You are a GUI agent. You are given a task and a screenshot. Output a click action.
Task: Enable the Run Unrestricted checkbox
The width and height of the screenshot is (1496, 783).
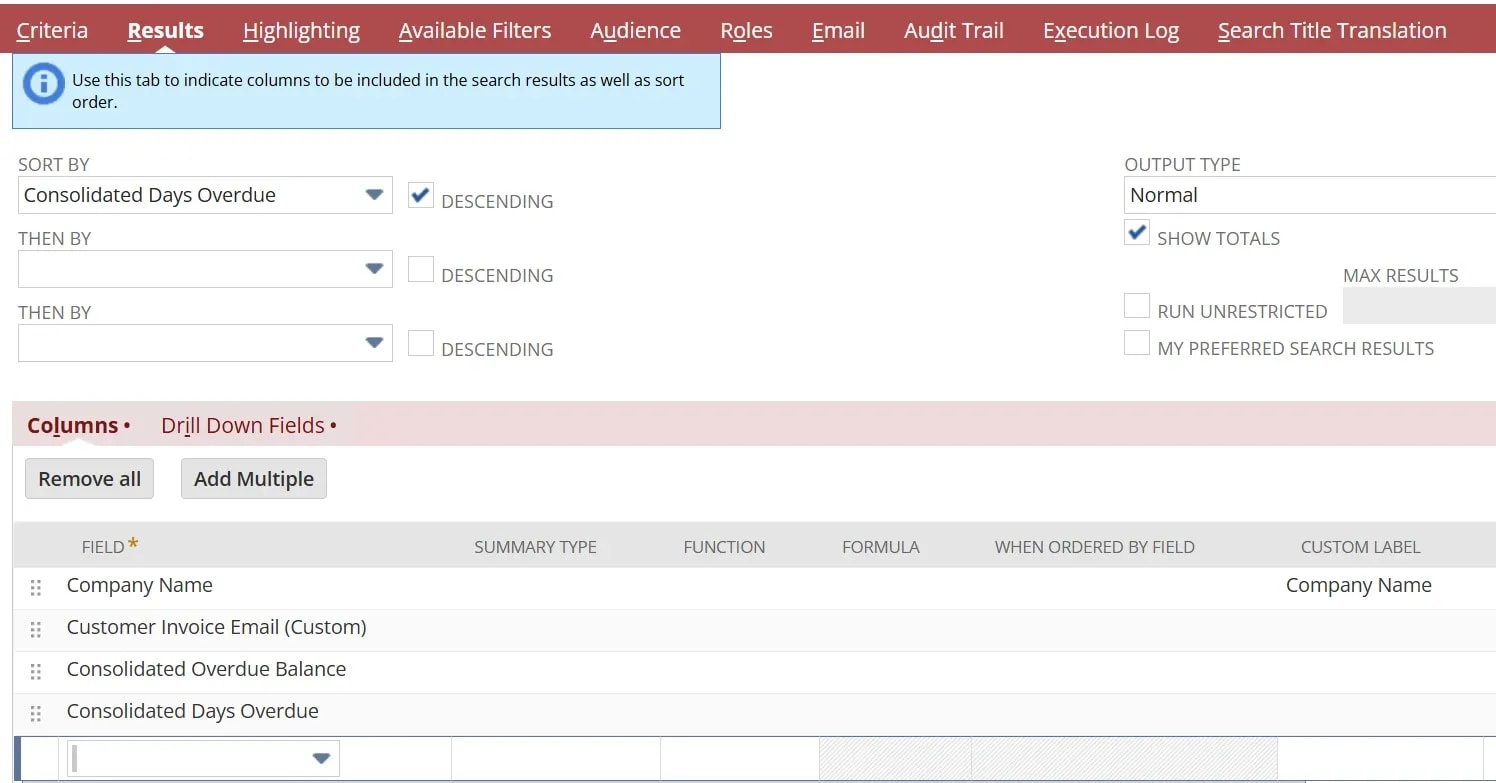[1137, 305]
